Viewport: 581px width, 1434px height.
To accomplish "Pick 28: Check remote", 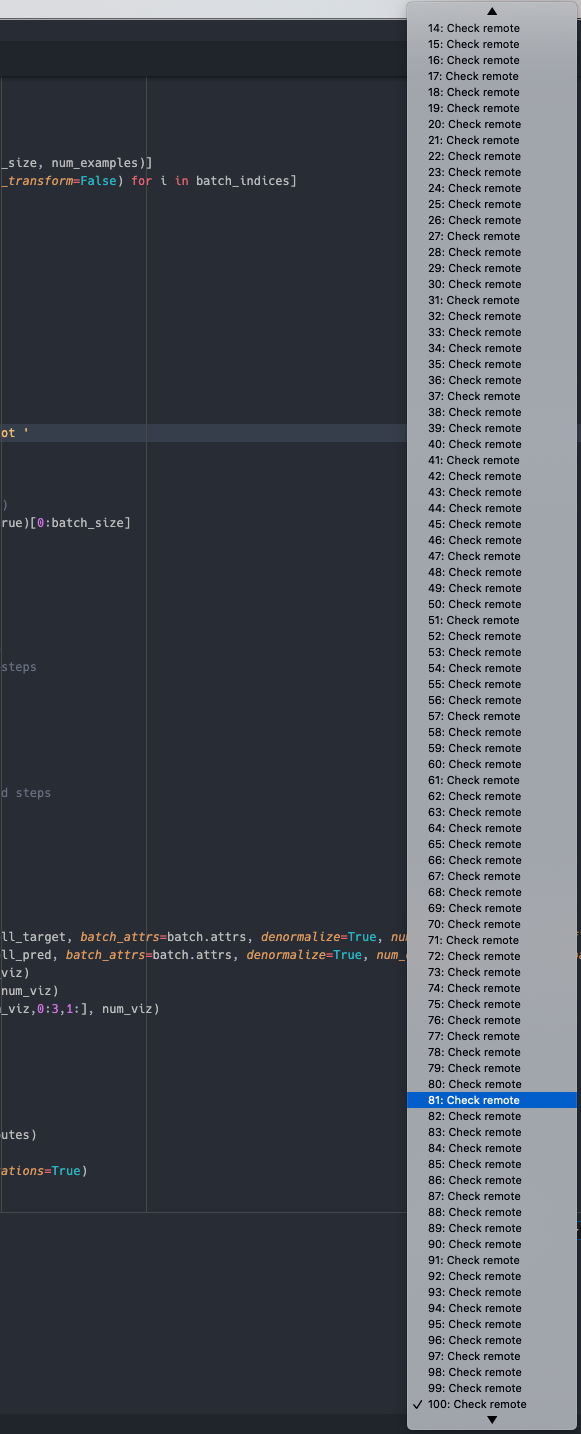I will 492,252.
